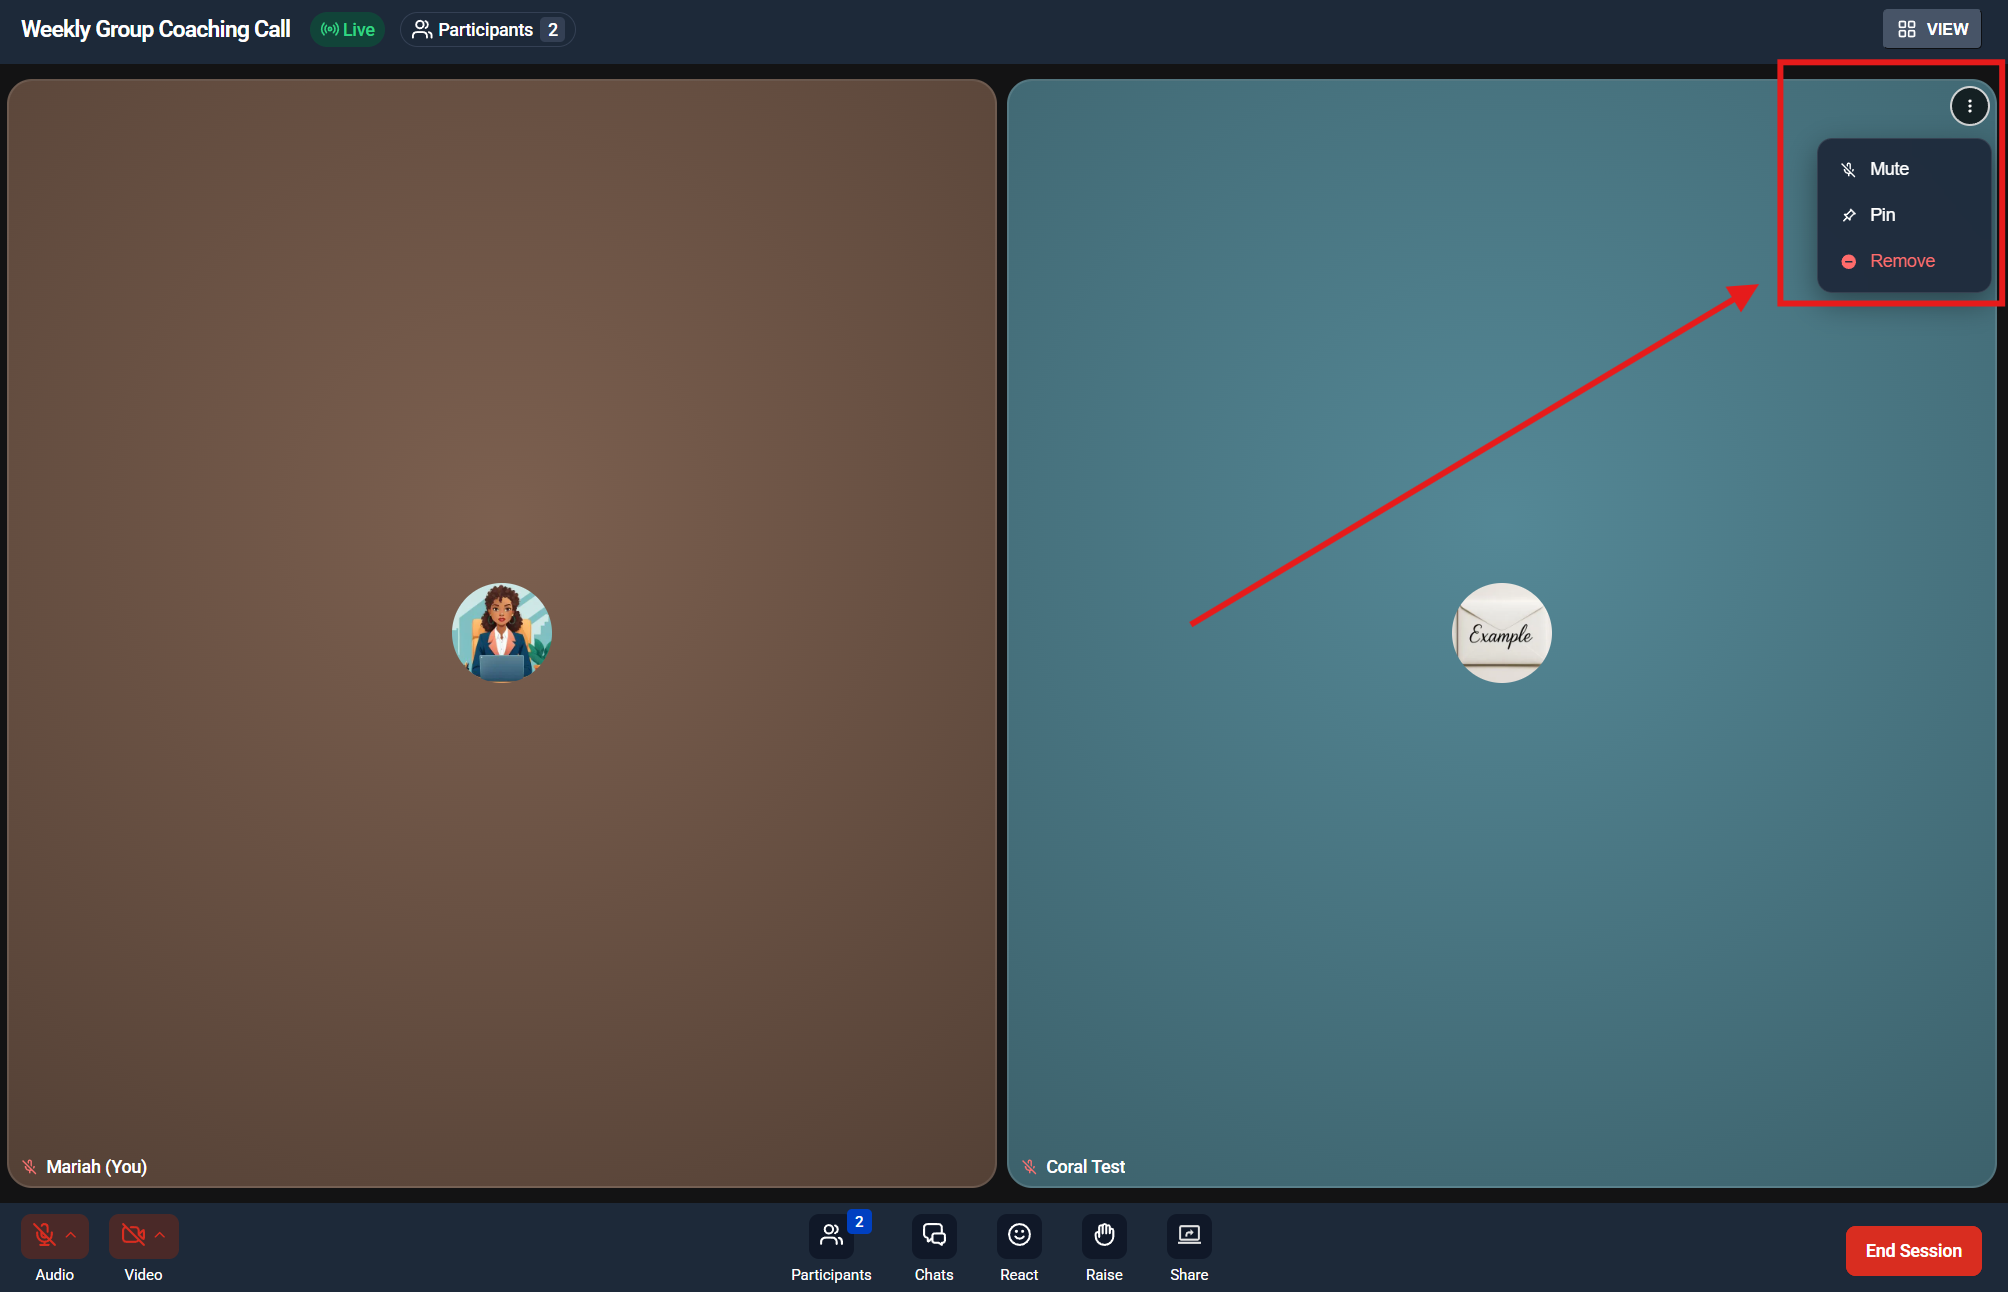Open the Participants counter in the header
This screenshot has width=2008, height=1292.
tap(487, 29)
